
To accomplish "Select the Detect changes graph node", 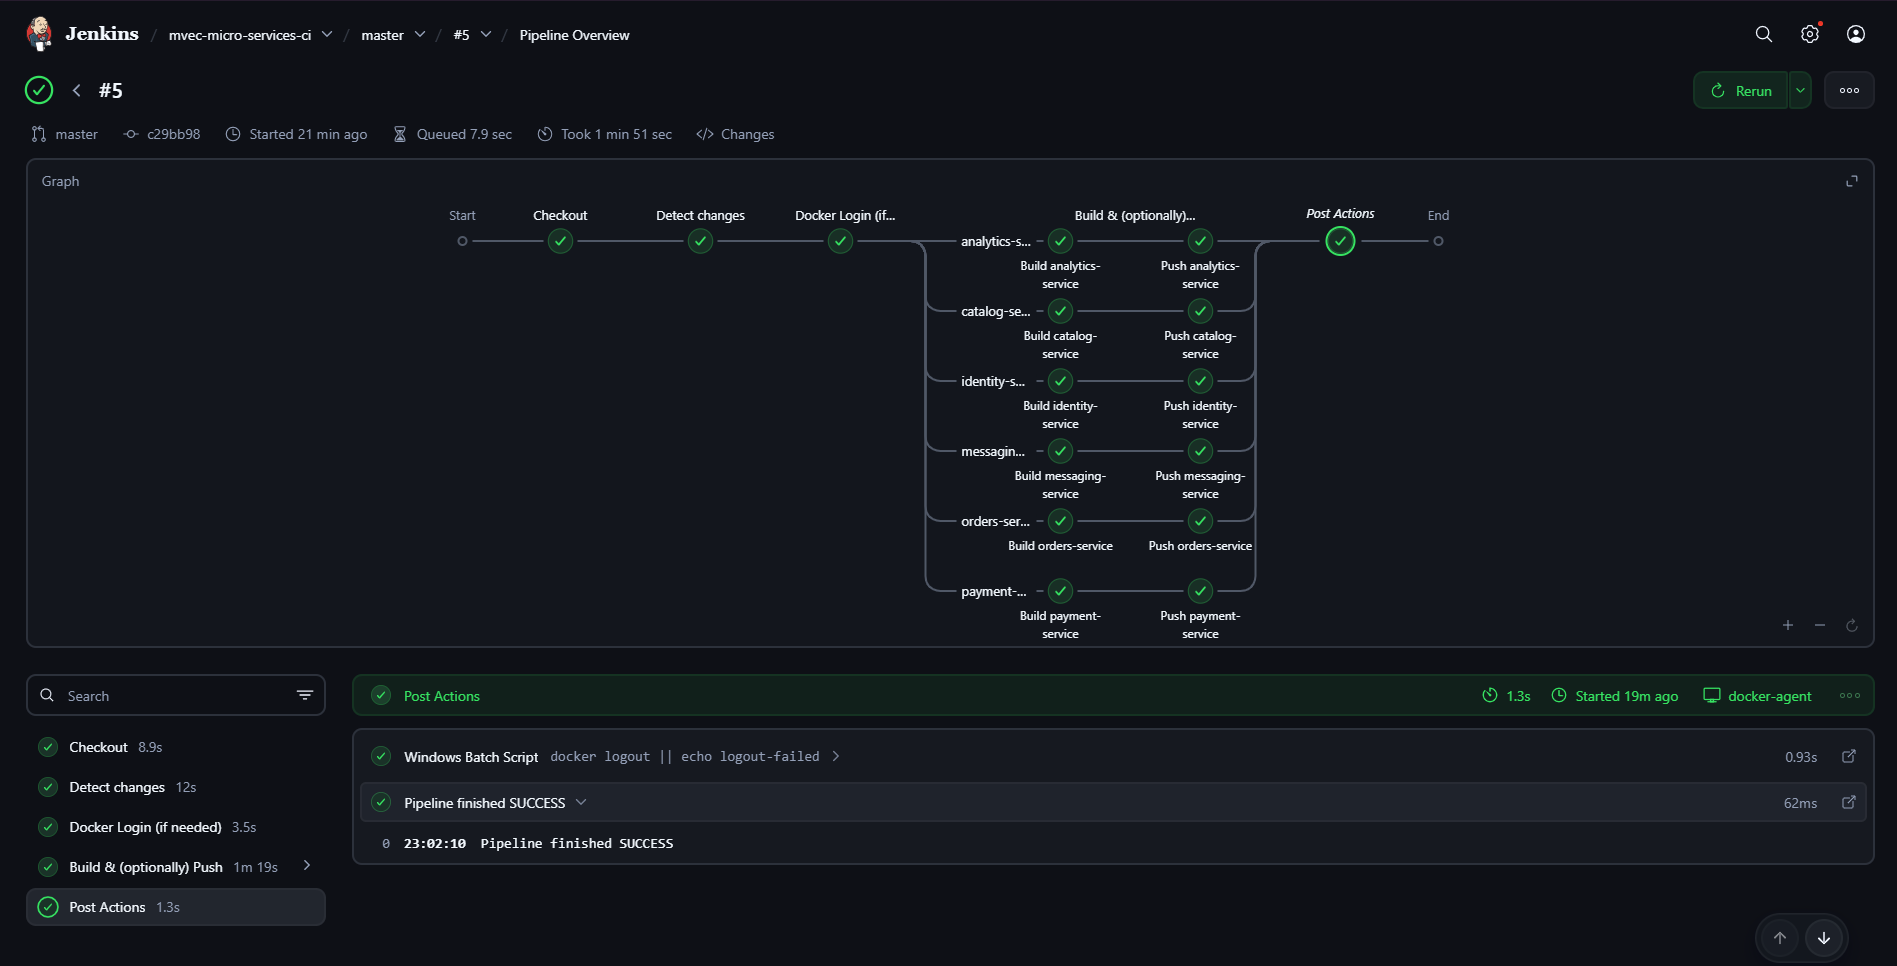I will pos(700,241).
